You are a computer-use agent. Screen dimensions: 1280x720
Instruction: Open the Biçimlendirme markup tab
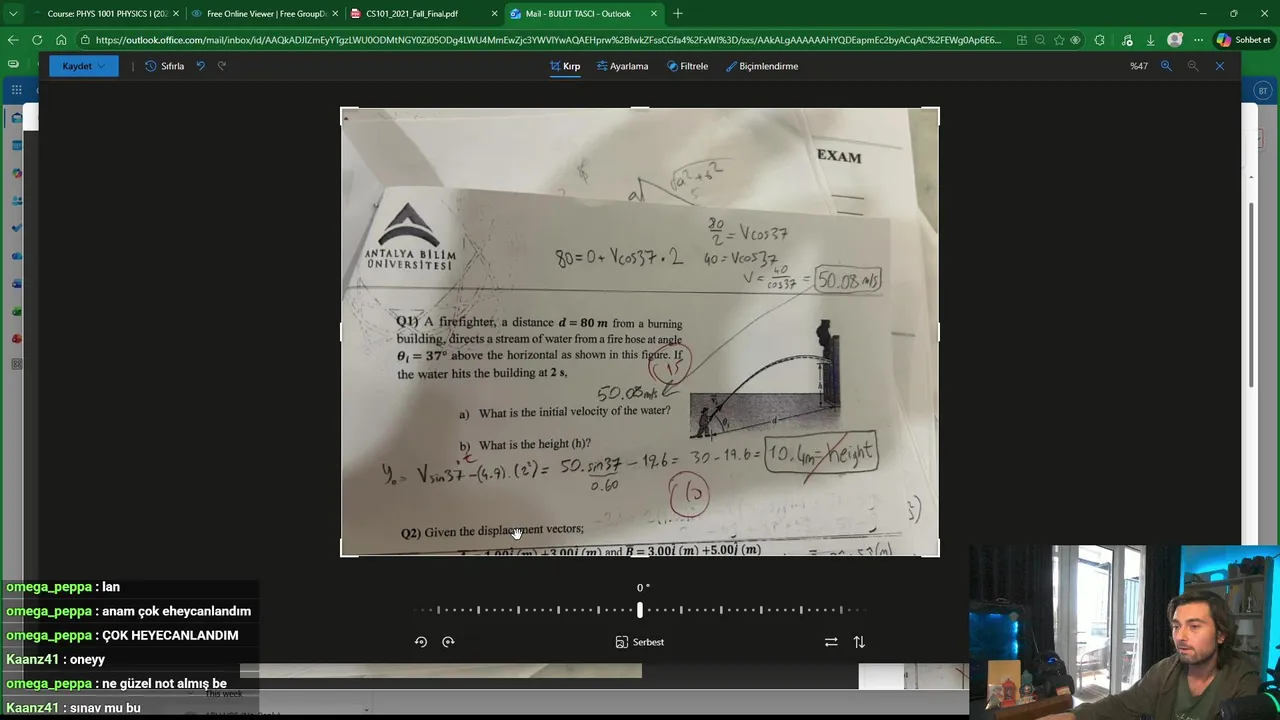[x=761, y=66]
